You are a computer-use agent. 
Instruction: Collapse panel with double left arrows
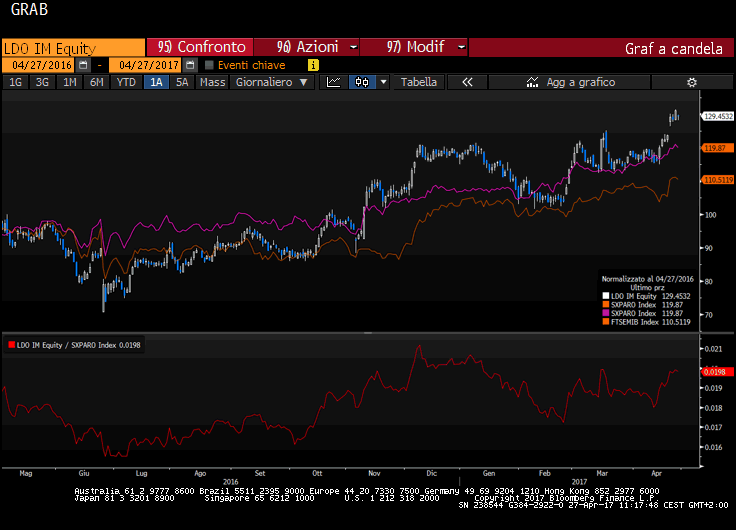(x=466, y=82)
